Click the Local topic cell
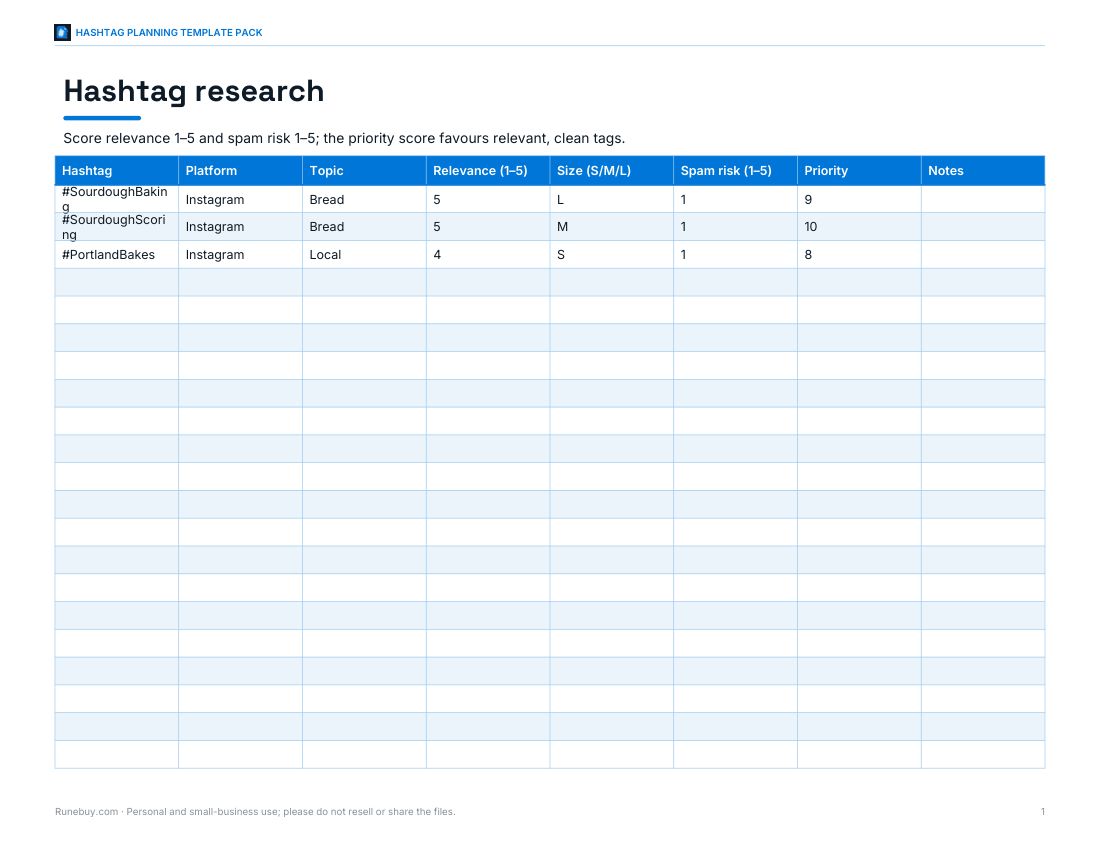This screenshot has height=850, width=1100. tap(364, 255)
